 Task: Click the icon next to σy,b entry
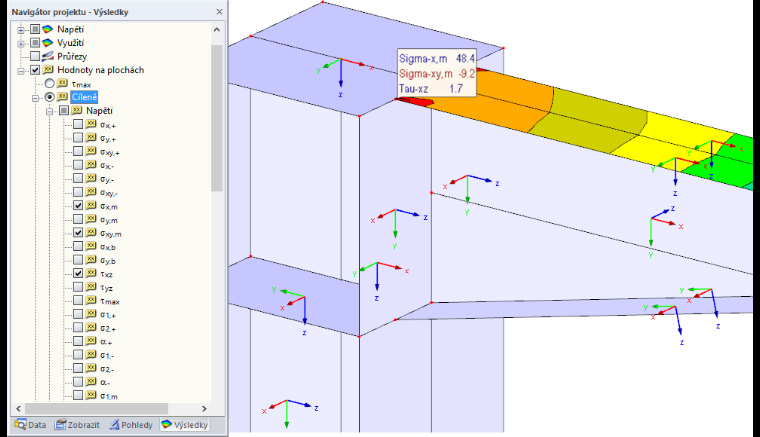point(91,260)
